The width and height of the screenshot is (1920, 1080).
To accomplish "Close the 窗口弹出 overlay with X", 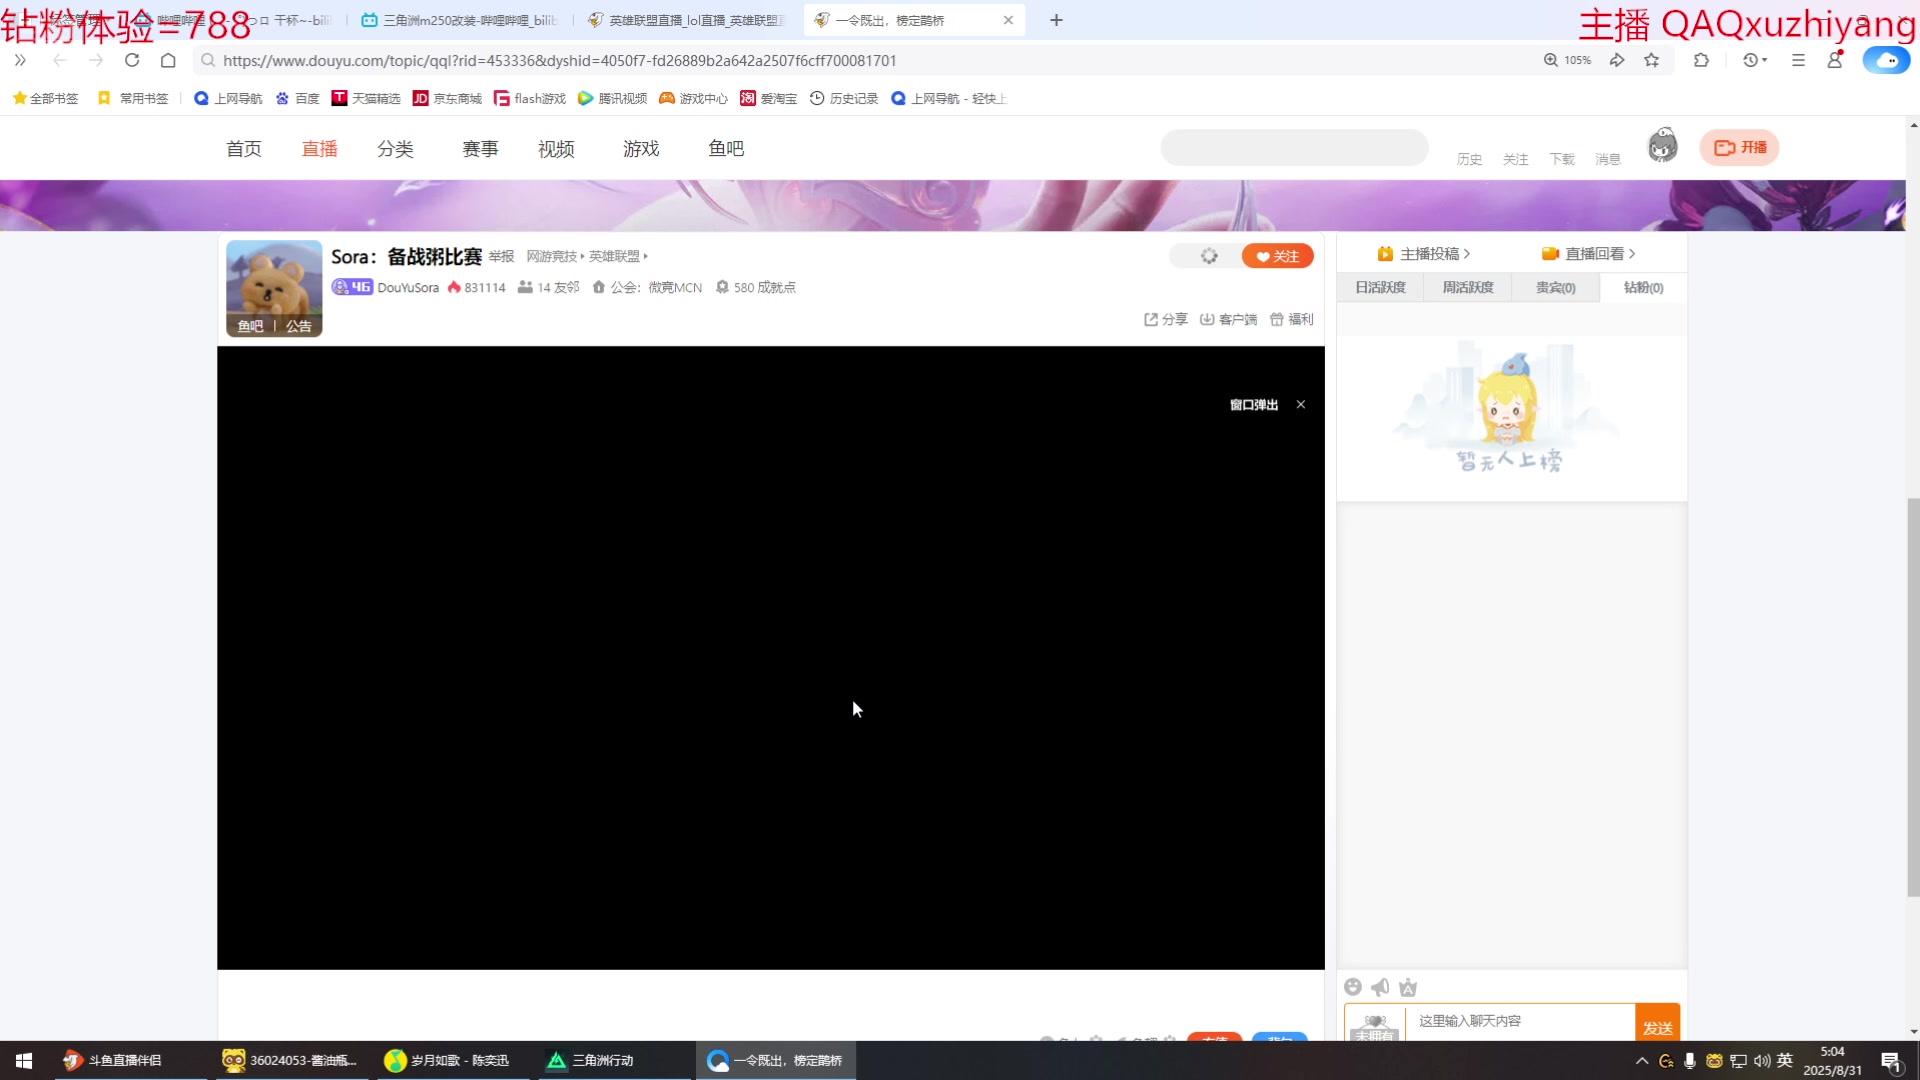I will 1301,405.
